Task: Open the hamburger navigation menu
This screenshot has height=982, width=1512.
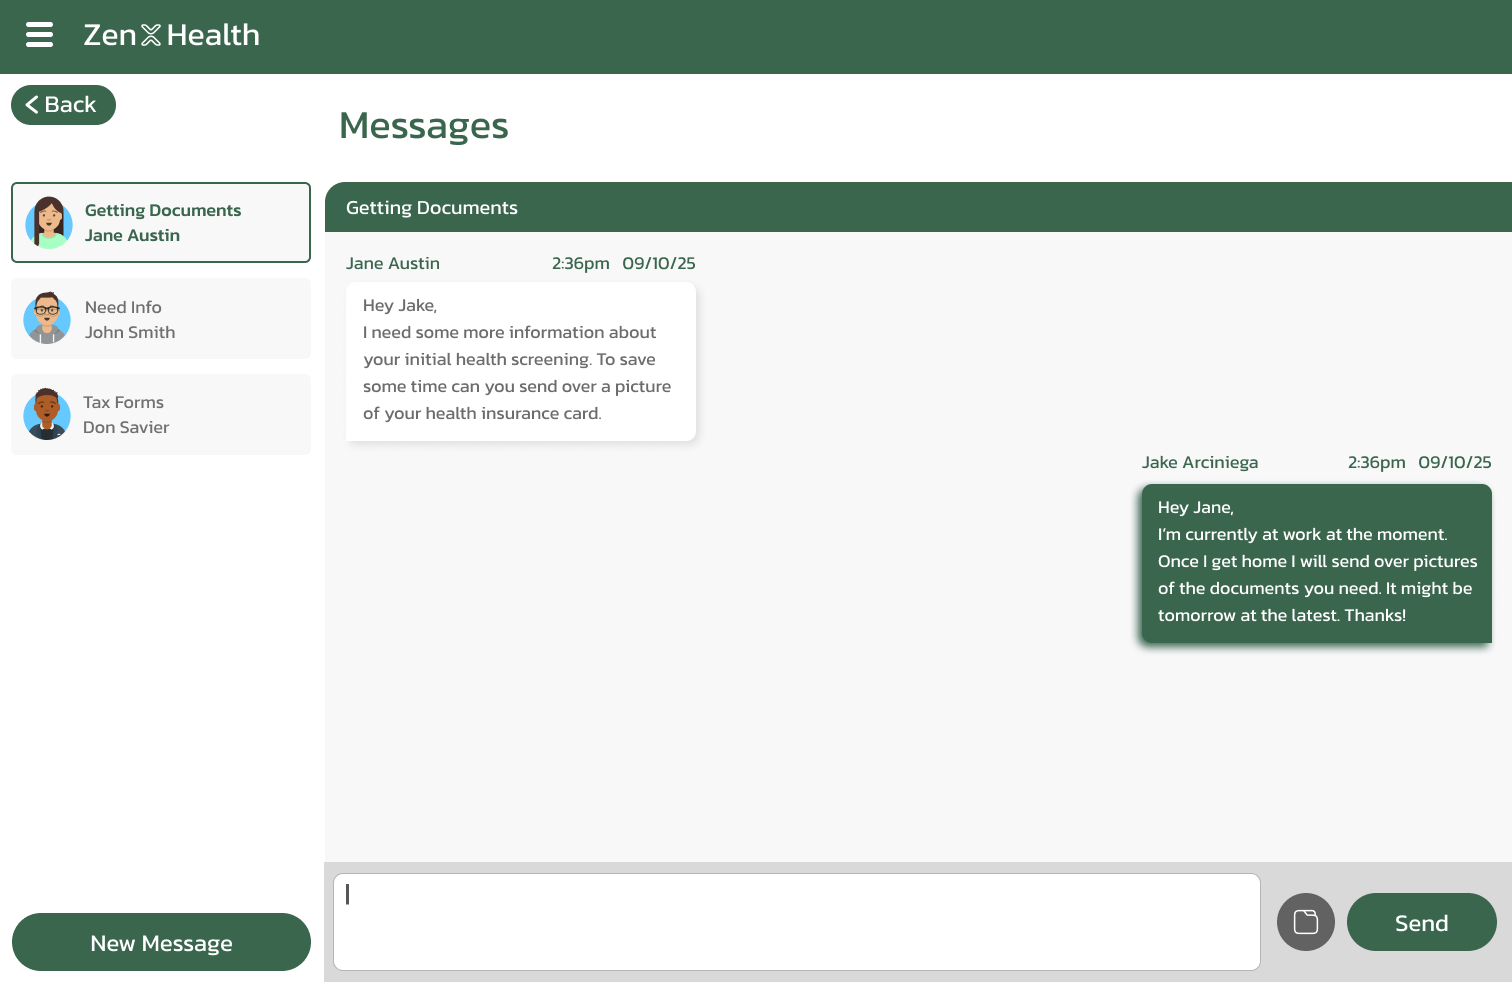Action: (39, 34)
